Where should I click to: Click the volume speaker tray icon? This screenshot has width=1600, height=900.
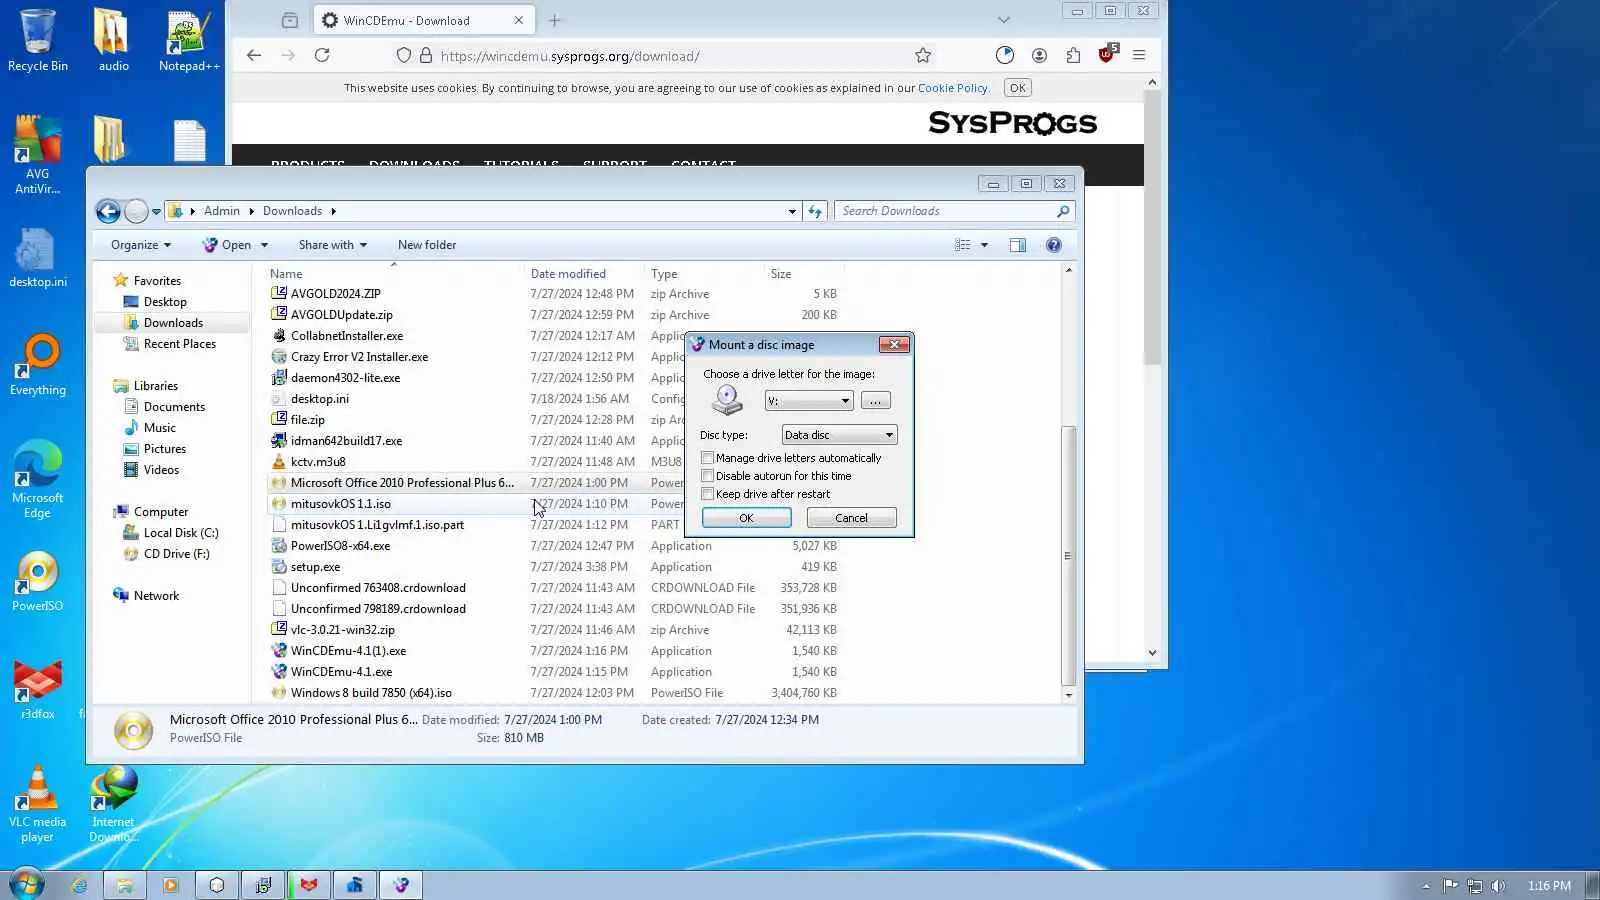click(1498, 886)
